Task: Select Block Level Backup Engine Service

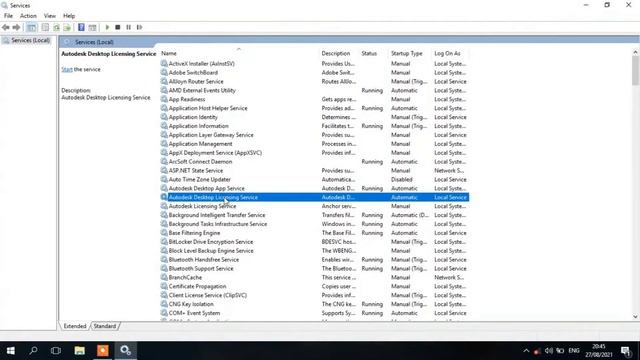Action: coord(211,251)
